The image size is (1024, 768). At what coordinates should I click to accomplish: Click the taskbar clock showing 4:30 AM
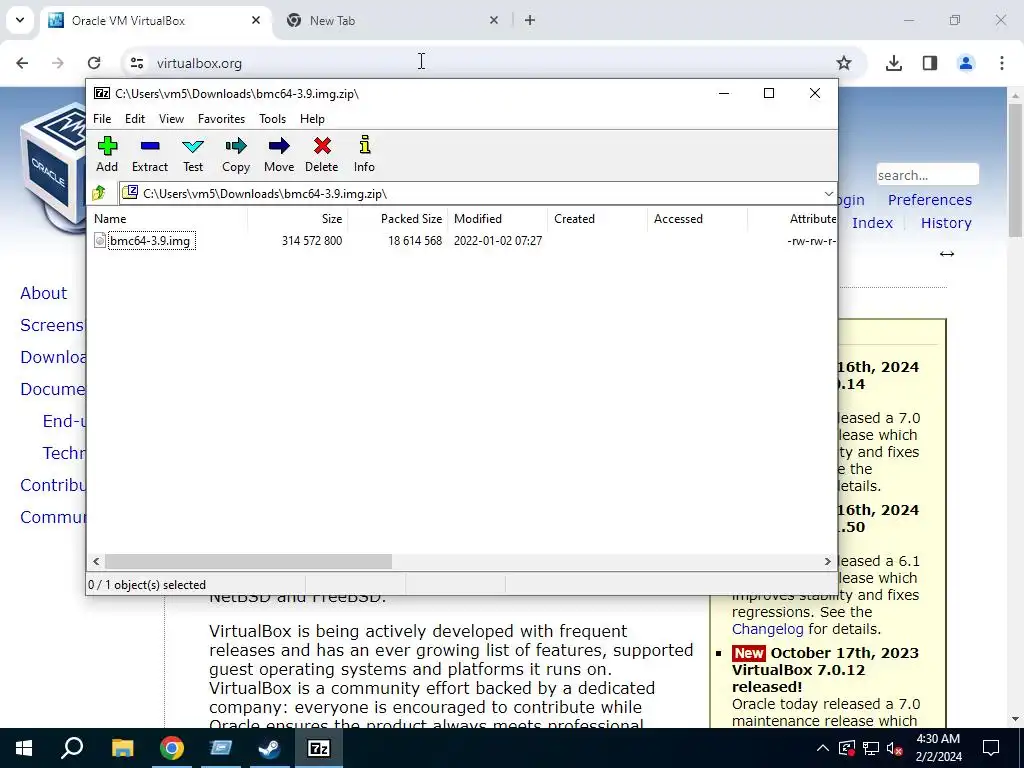(x=938, y=748)
